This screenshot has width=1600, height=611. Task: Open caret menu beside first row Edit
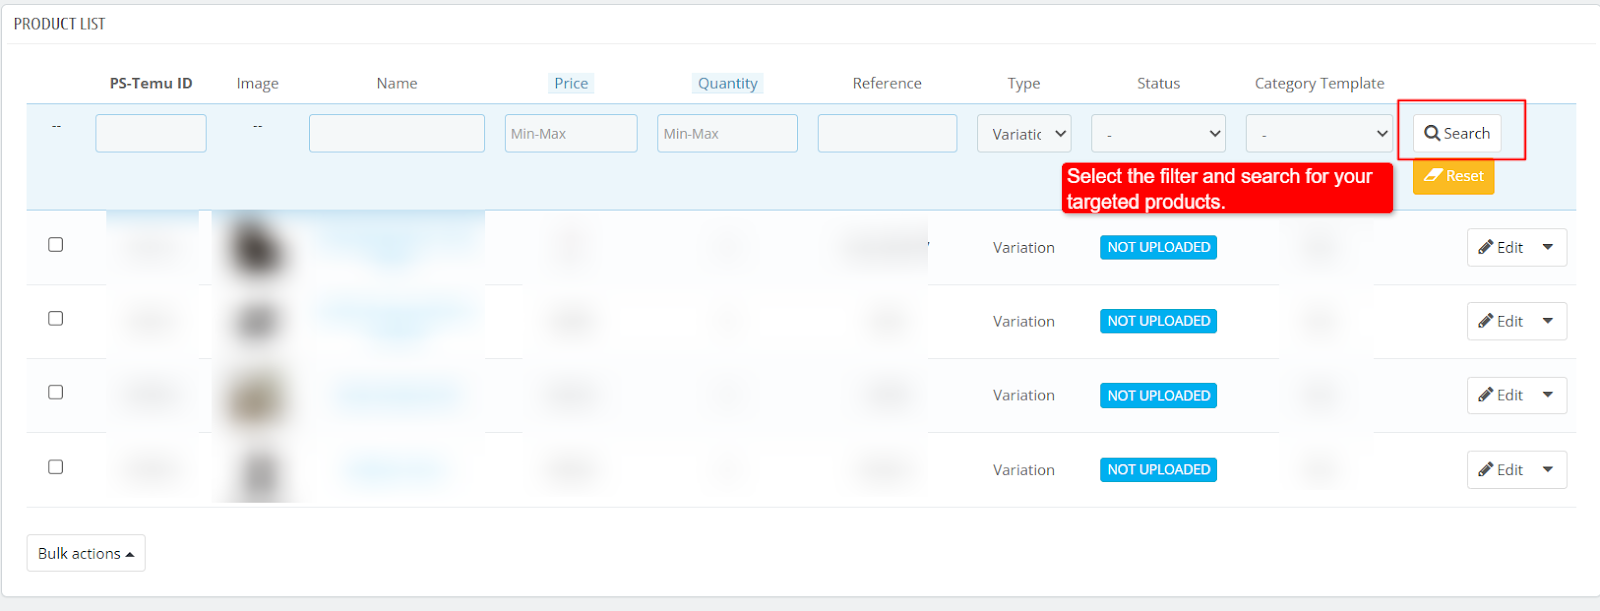[x=1548, y=247]
